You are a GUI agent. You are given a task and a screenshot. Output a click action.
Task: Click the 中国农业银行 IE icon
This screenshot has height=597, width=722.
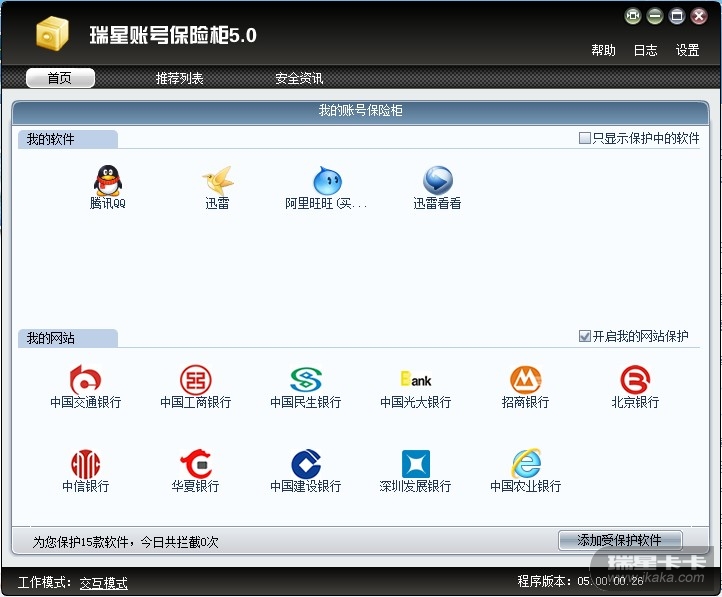(x=526, y=463)
